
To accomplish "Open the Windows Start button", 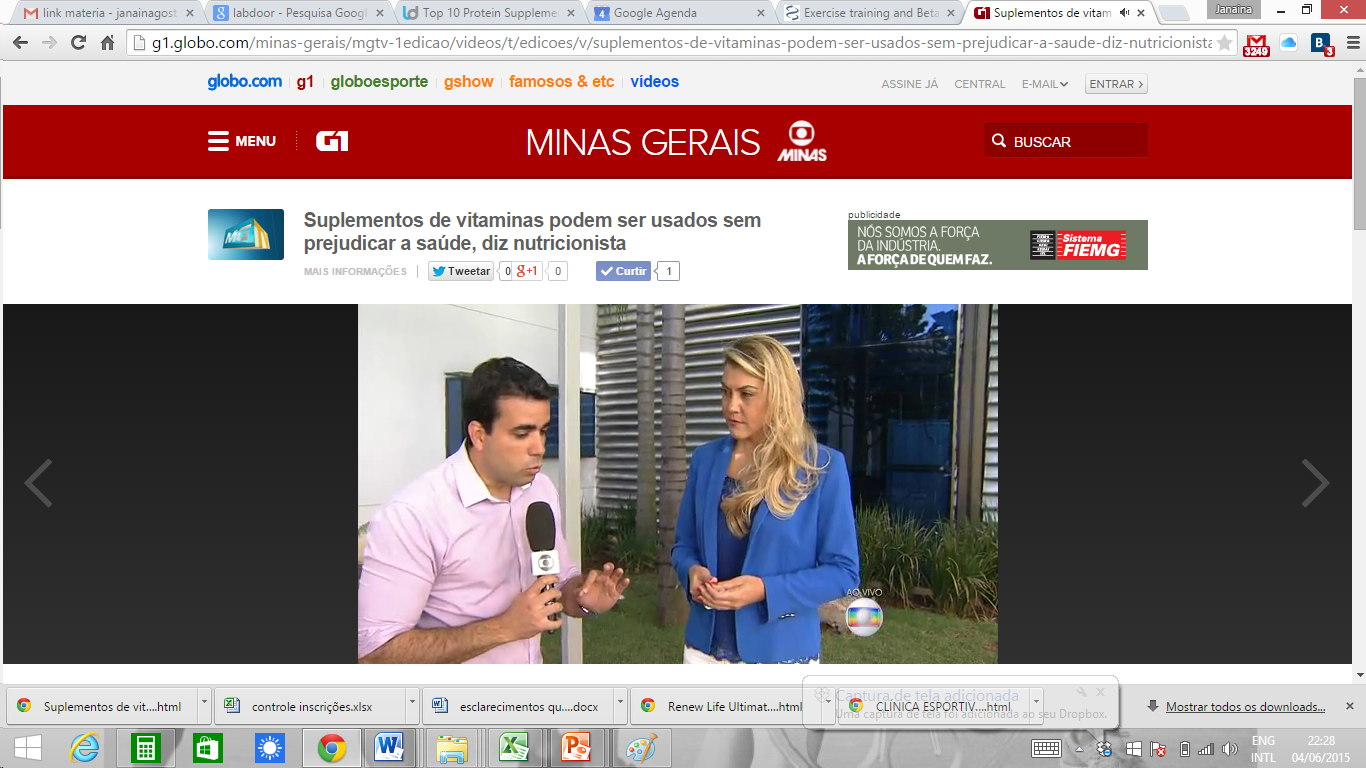I will point(28,748).
